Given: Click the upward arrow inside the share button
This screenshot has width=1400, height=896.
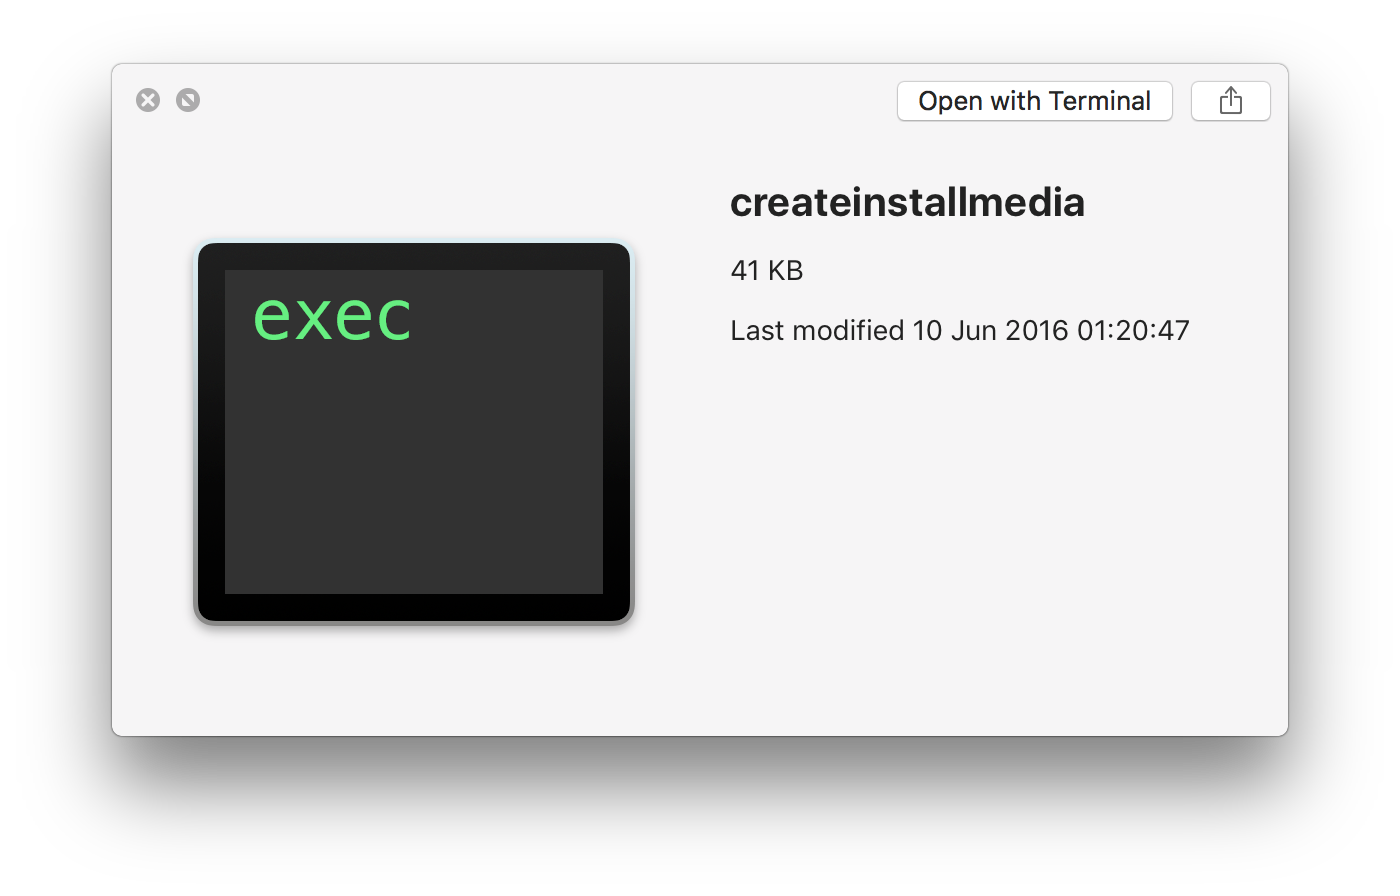Looking at the screenshot, I should (x=1231, y=99).
